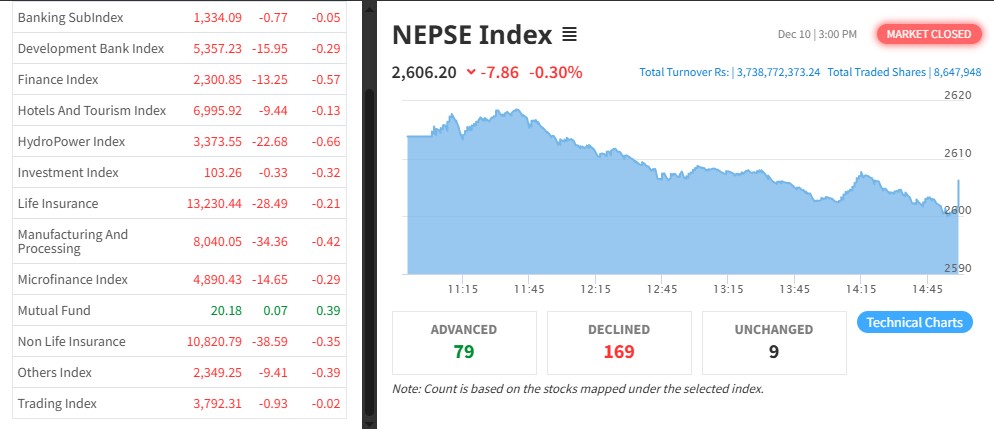The height and width of the screenshot is (429, 994).
Task: Select Manufacturing And Processing index
Action: point(73,241)
